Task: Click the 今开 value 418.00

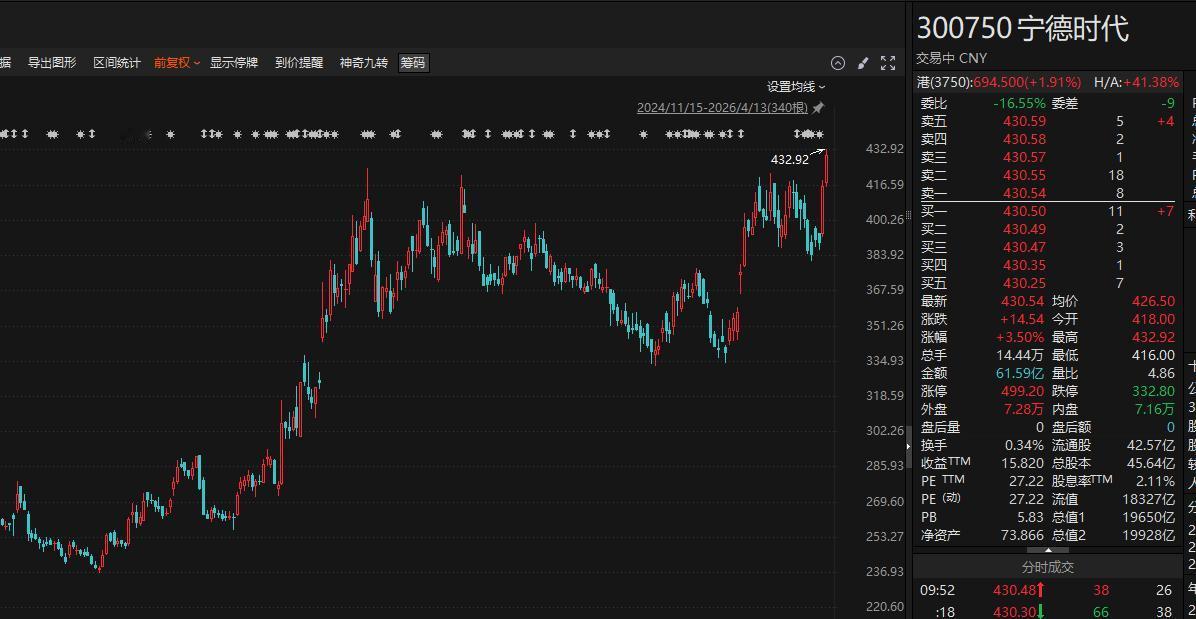Action: click(1153, 319)
